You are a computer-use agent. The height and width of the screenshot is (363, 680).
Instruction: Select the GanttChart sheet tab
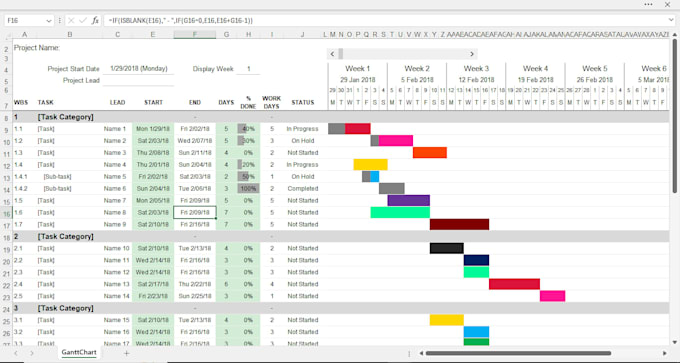[79, 353]
